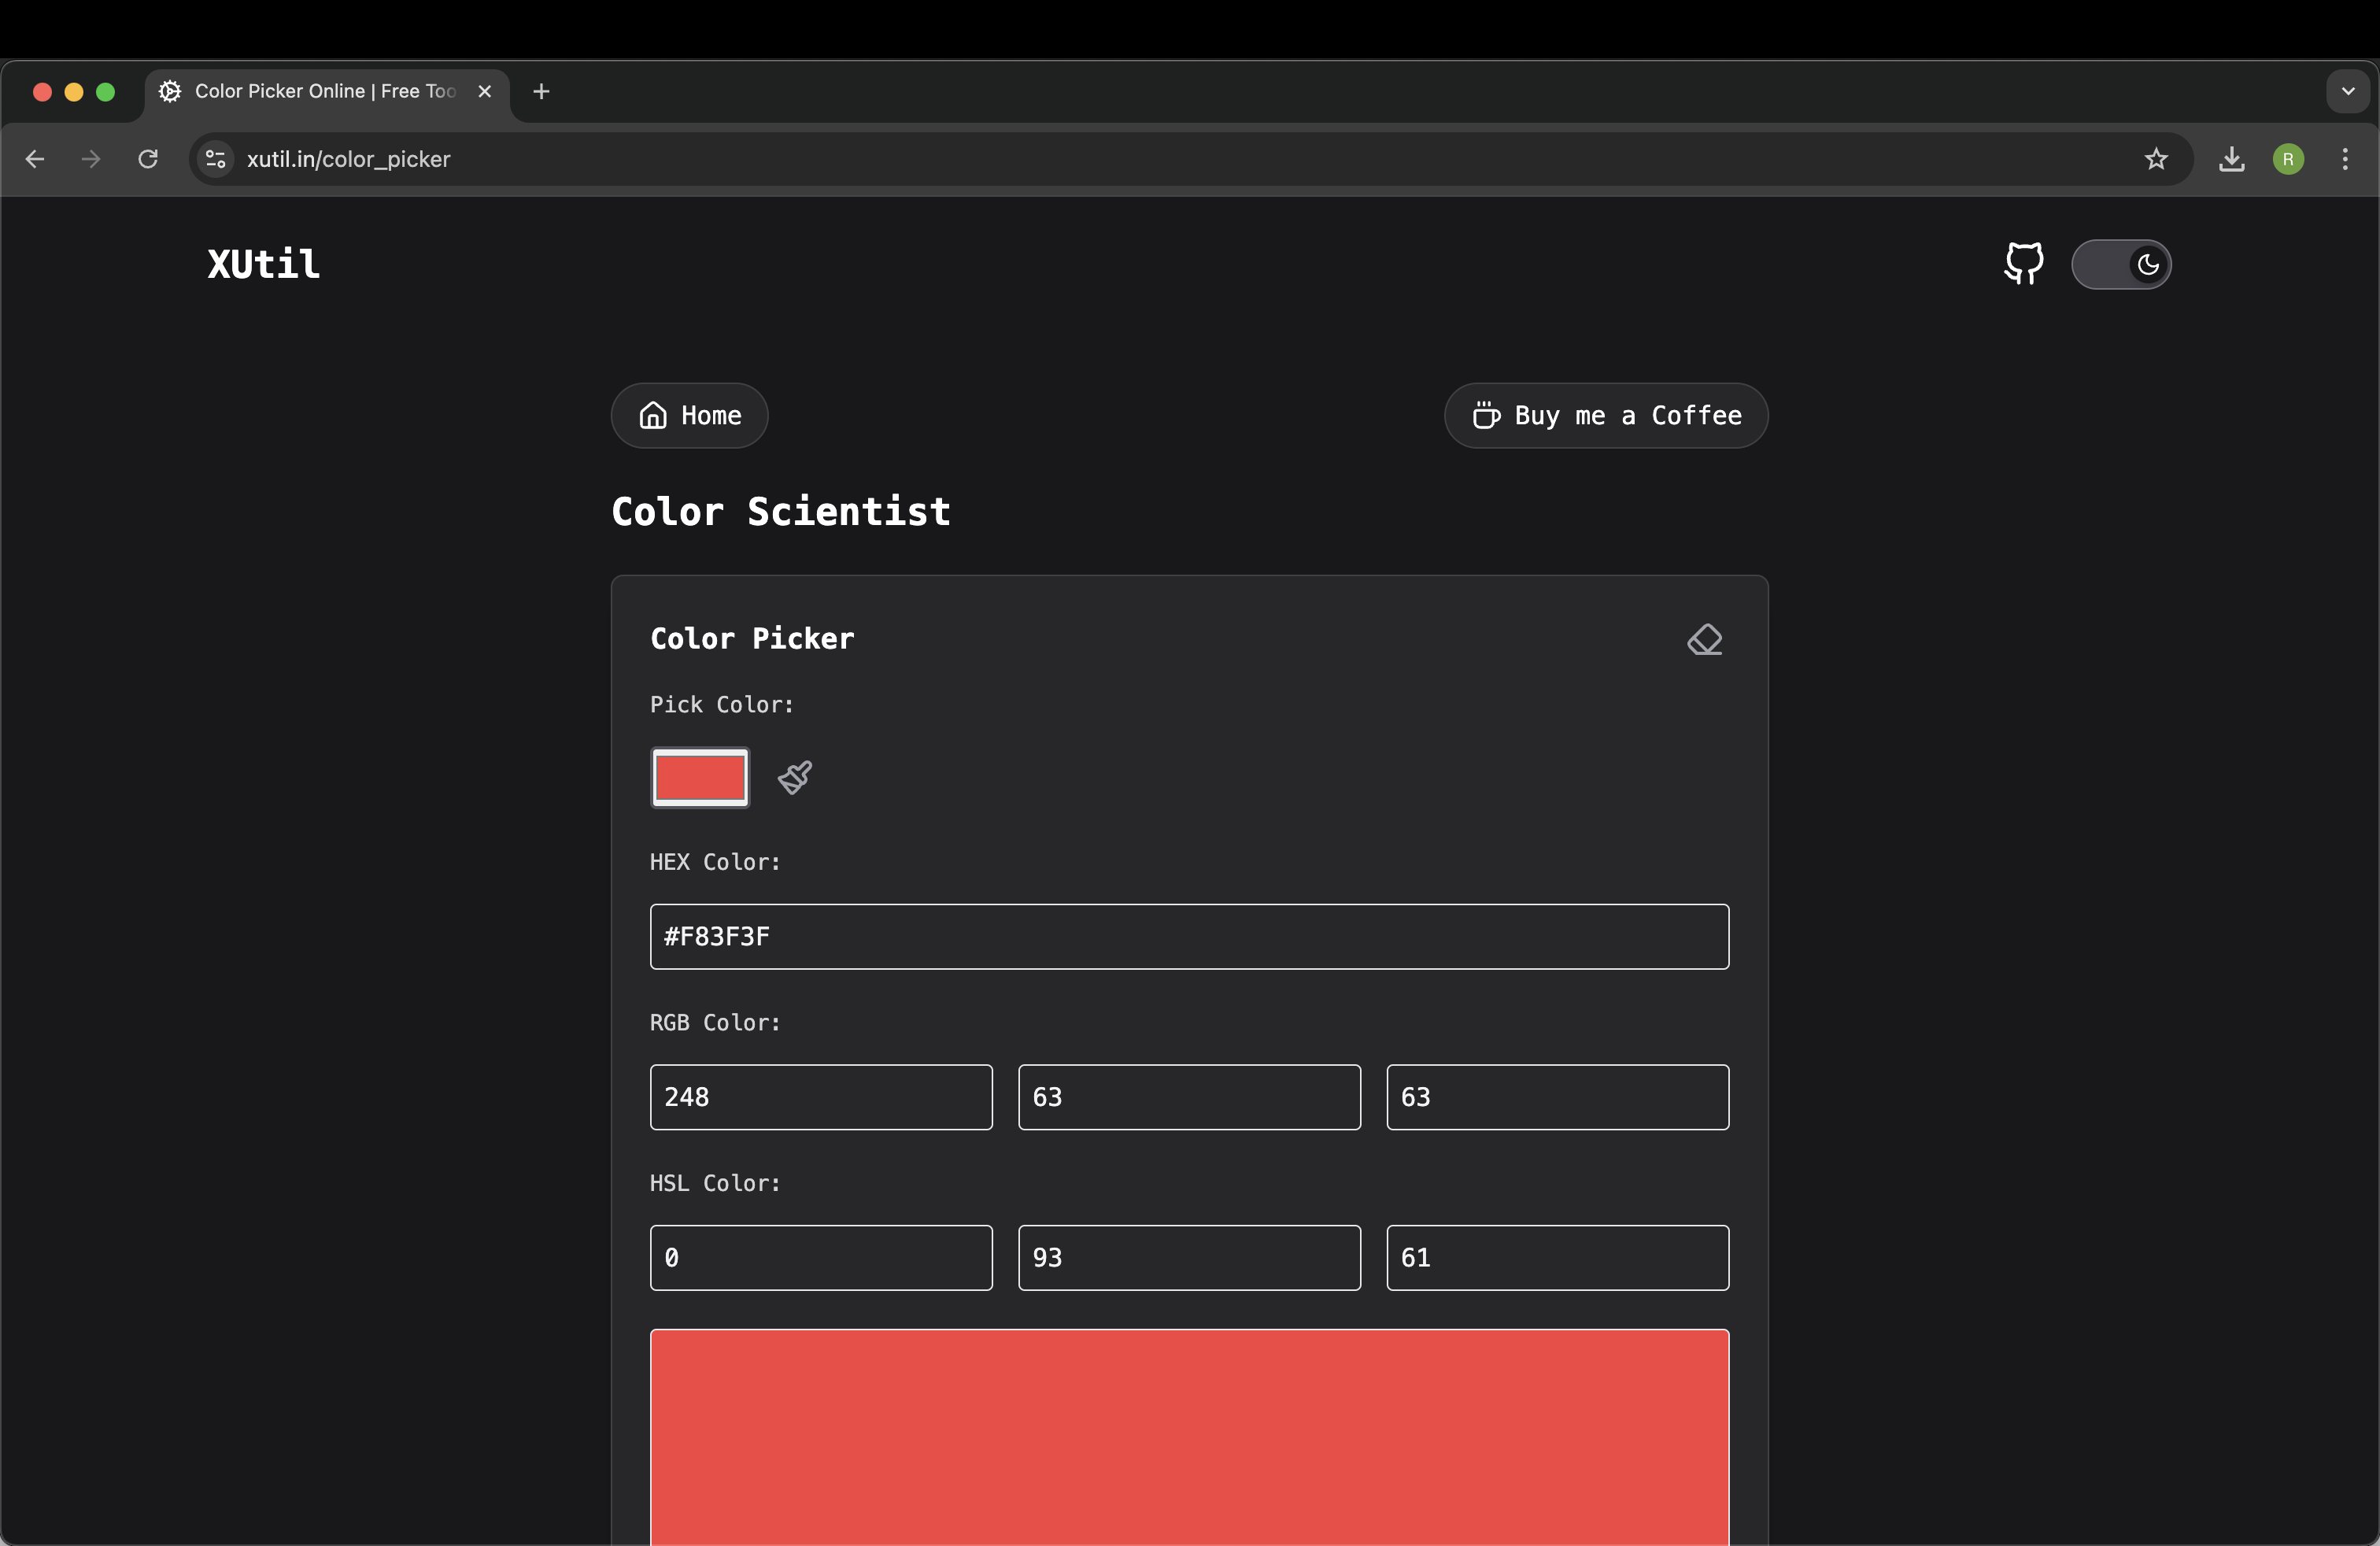Click the Color Picker panel title

(752, 639)
